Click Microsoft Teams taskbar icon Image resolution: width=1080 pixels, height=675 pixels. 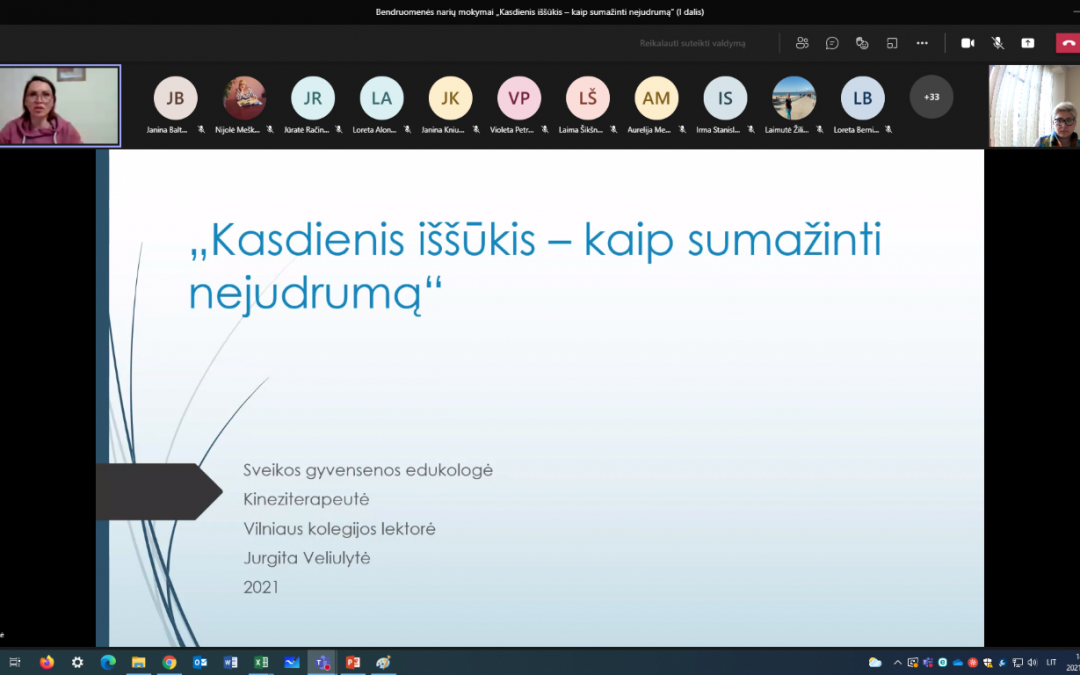[x=322, y=663]
